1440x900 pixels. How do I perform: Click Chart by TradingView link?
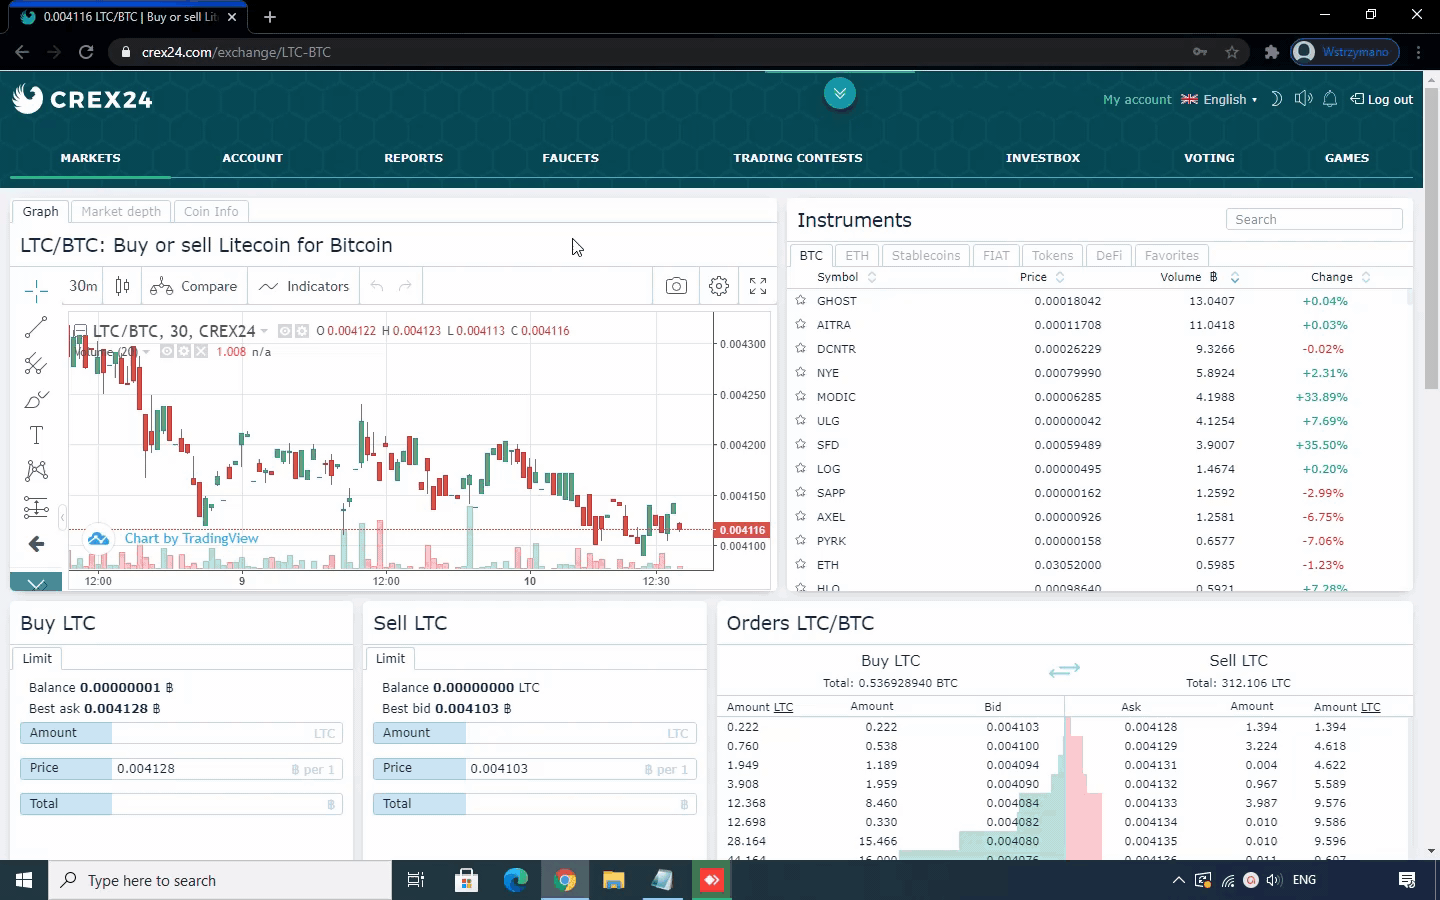pos(191,538)
